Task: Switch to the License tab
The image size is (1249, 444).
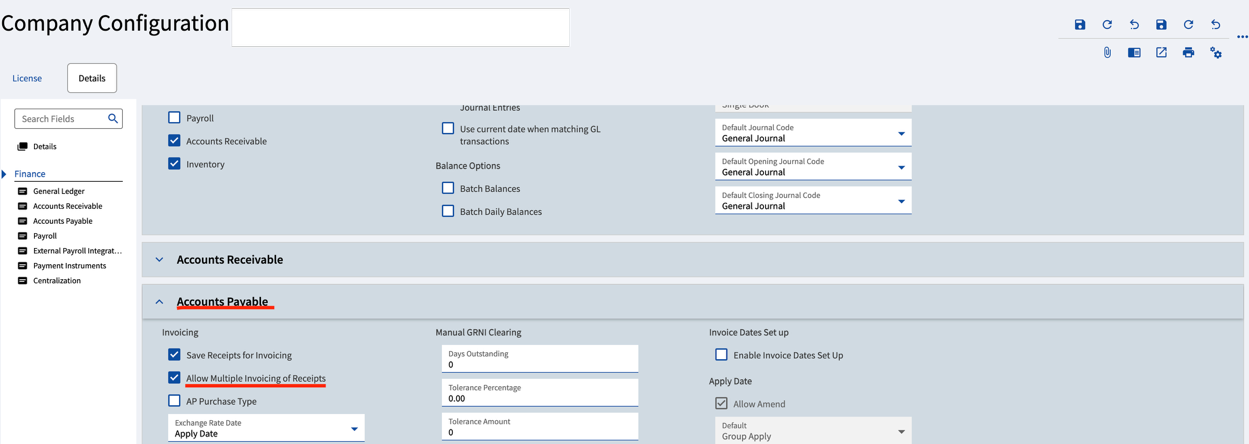Action: click(x=27, y=78)
